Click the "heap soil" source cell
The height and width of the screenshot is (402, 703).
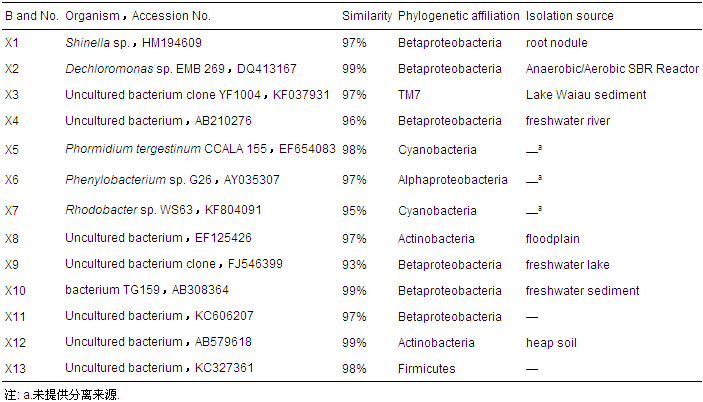click(552, 343)
